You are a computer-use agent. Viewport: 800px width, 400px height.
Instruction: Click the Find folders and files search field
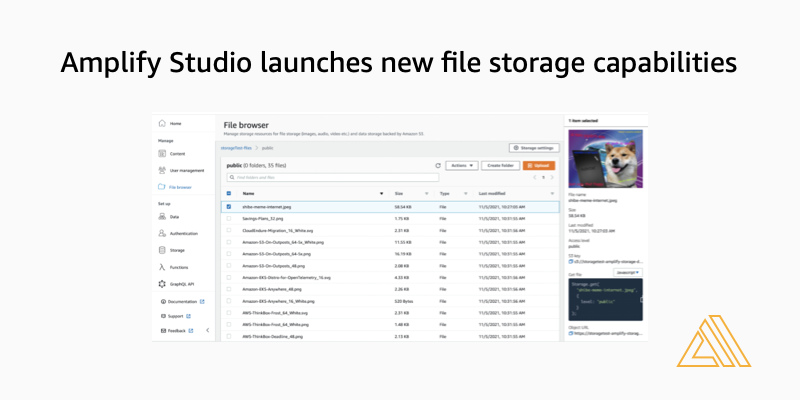[333, 178]
